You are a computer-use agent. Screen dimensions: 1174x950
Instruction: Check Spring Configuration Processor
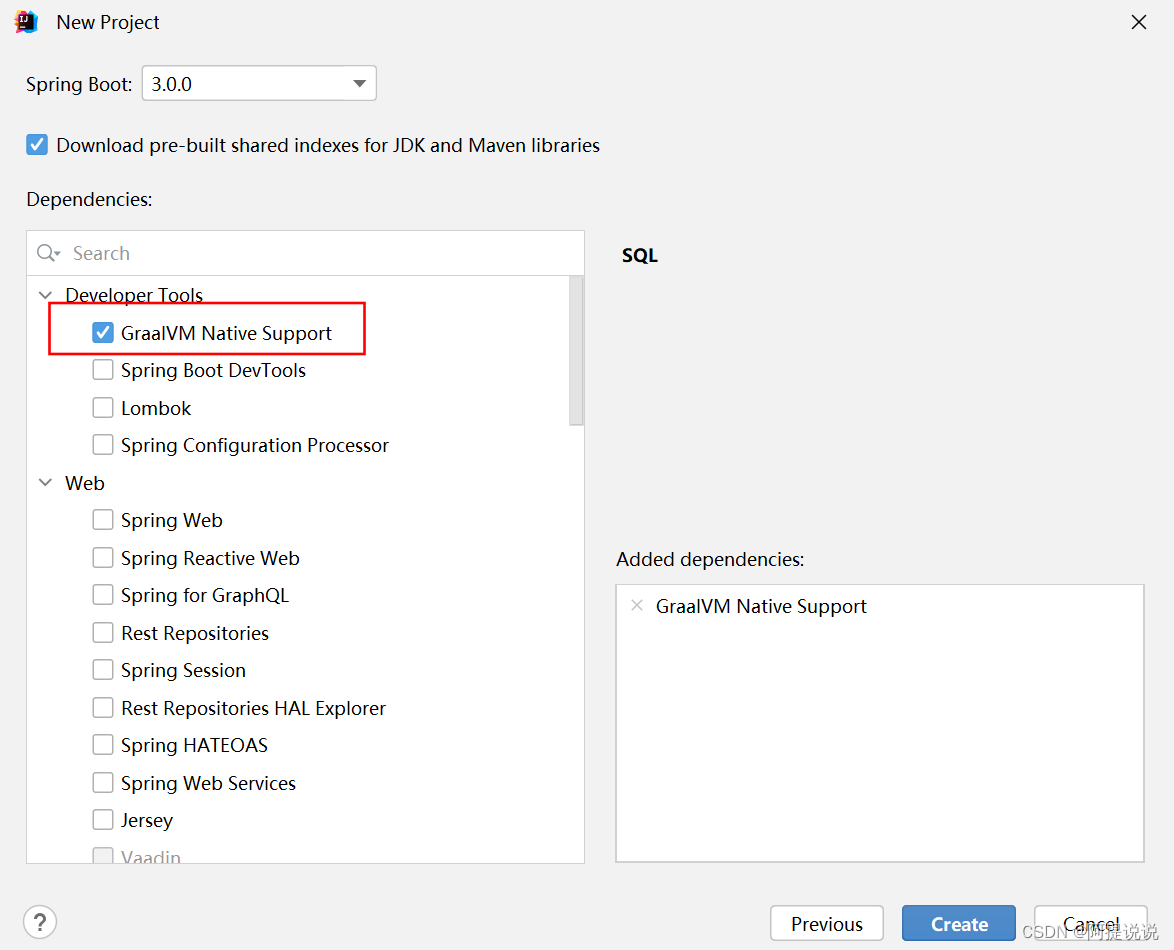[103, 445]
